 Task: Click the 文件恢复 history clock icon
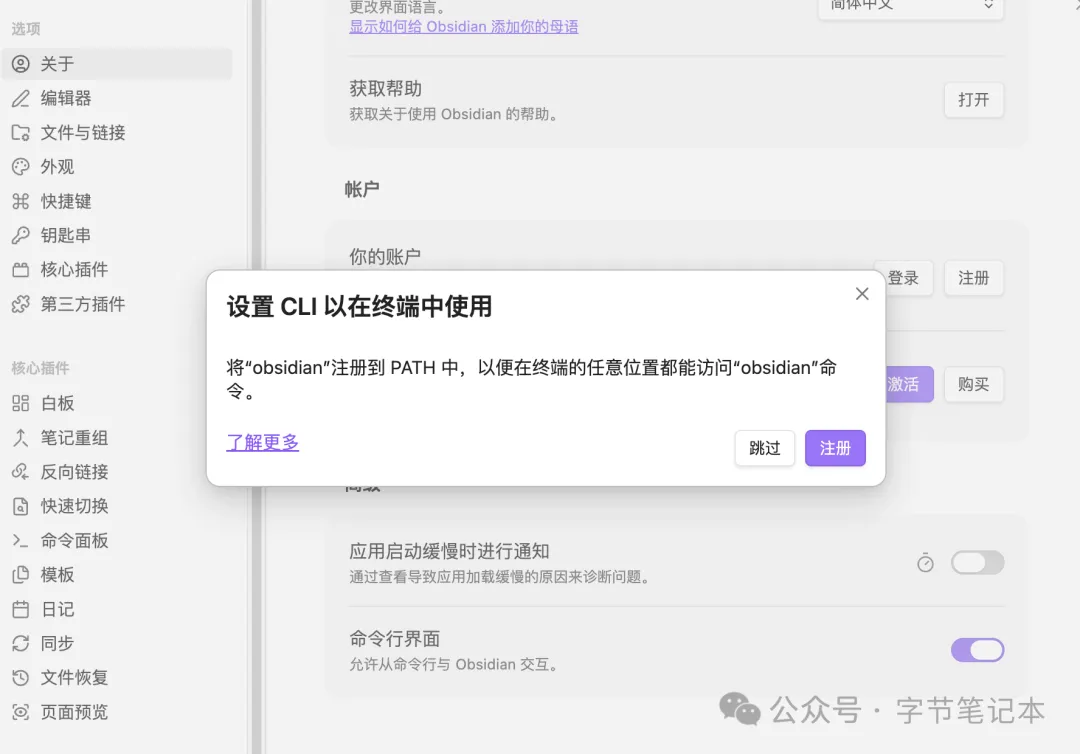[x=21, y=678]
